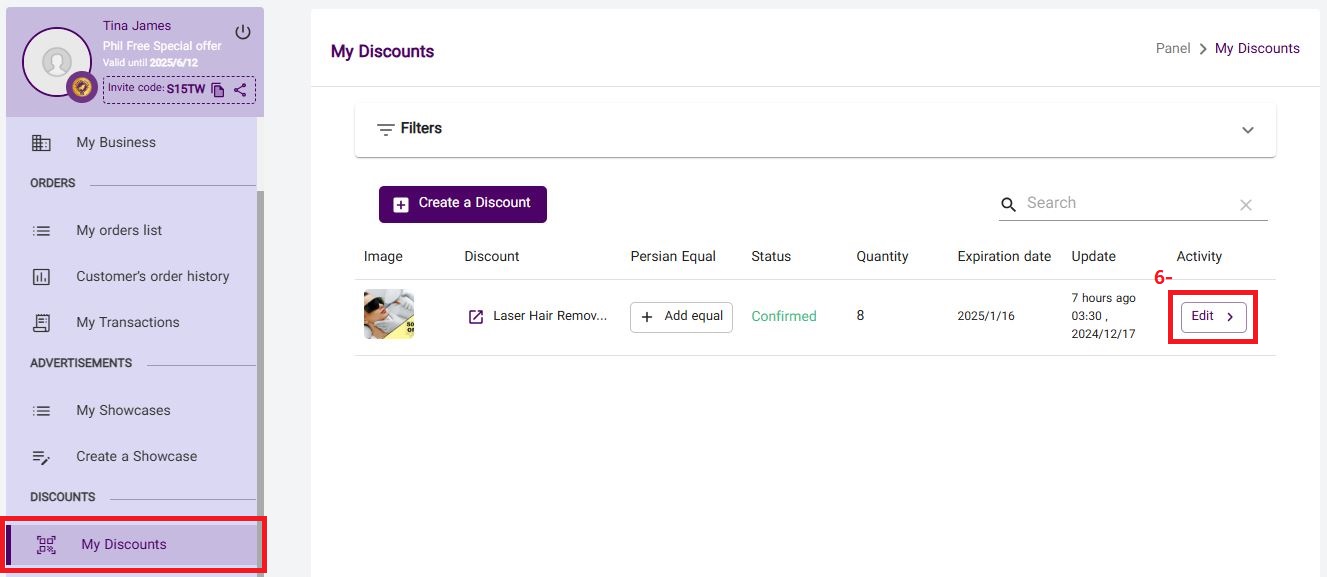Add Persian equal for the discount

pos(681,316)
